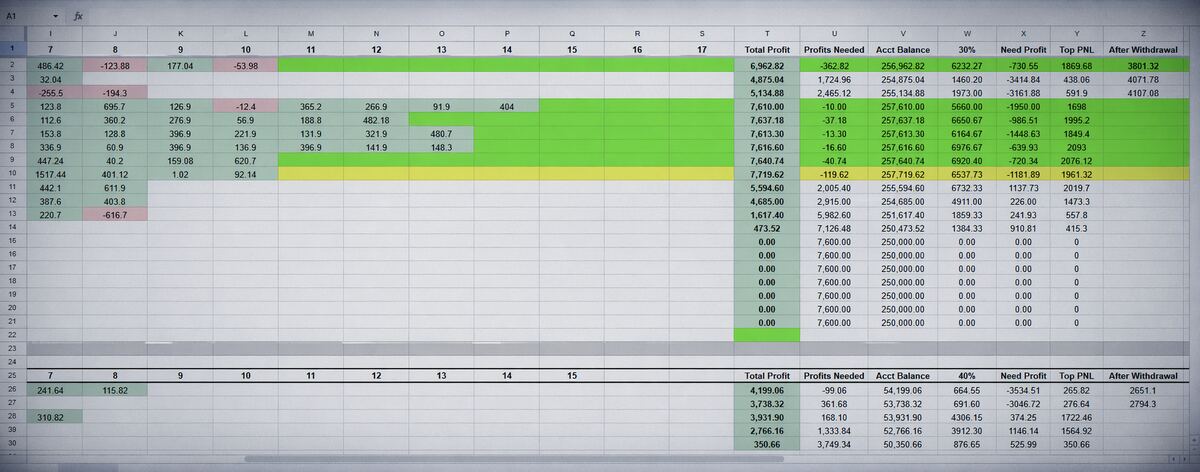This screenshot has width=1200, height=472.
Task: Click the cell showing 177.04
Action: point(181,65)
